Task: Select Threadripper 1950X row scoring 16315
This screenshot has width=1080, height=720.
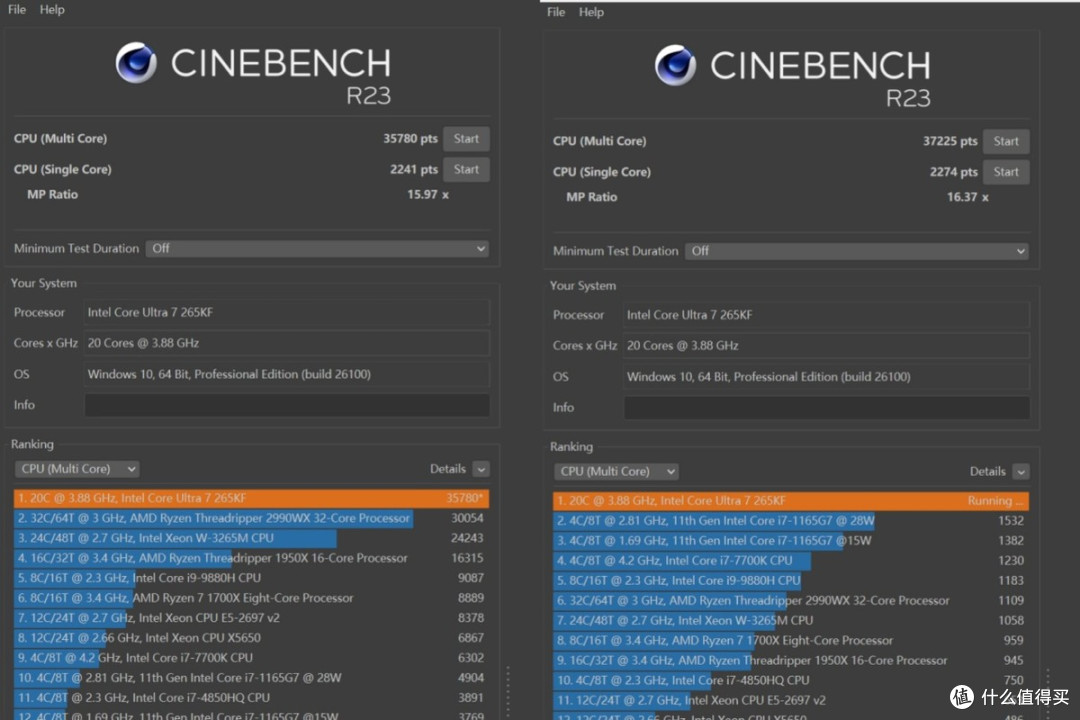Action: [251, 558]
